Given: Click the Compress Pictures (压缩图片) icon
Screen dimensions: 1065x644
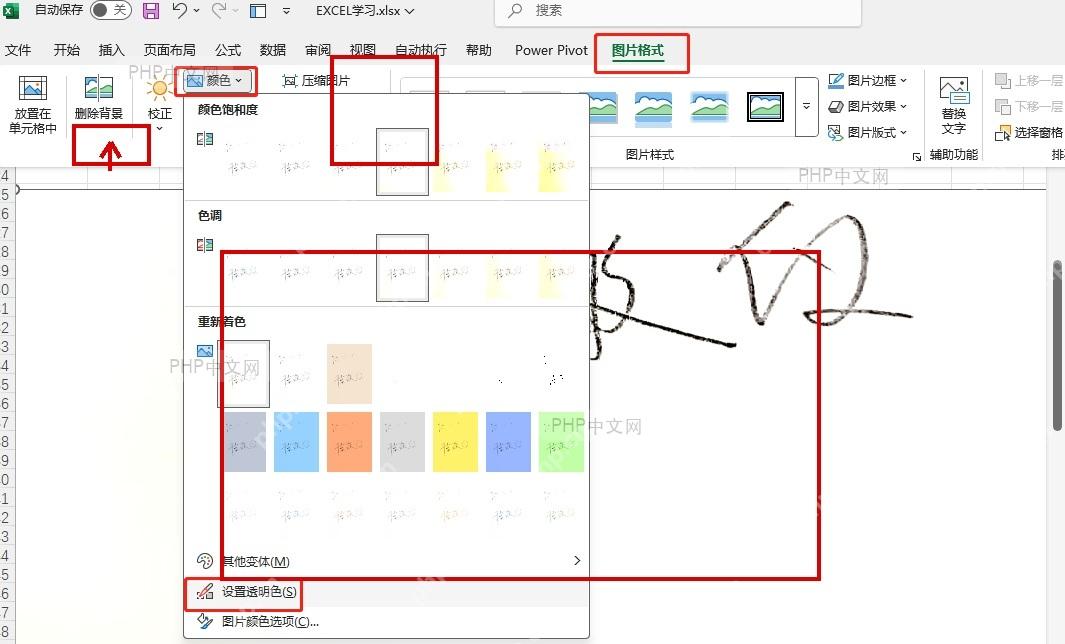Looking at the screenshot, I should point(290,81).
